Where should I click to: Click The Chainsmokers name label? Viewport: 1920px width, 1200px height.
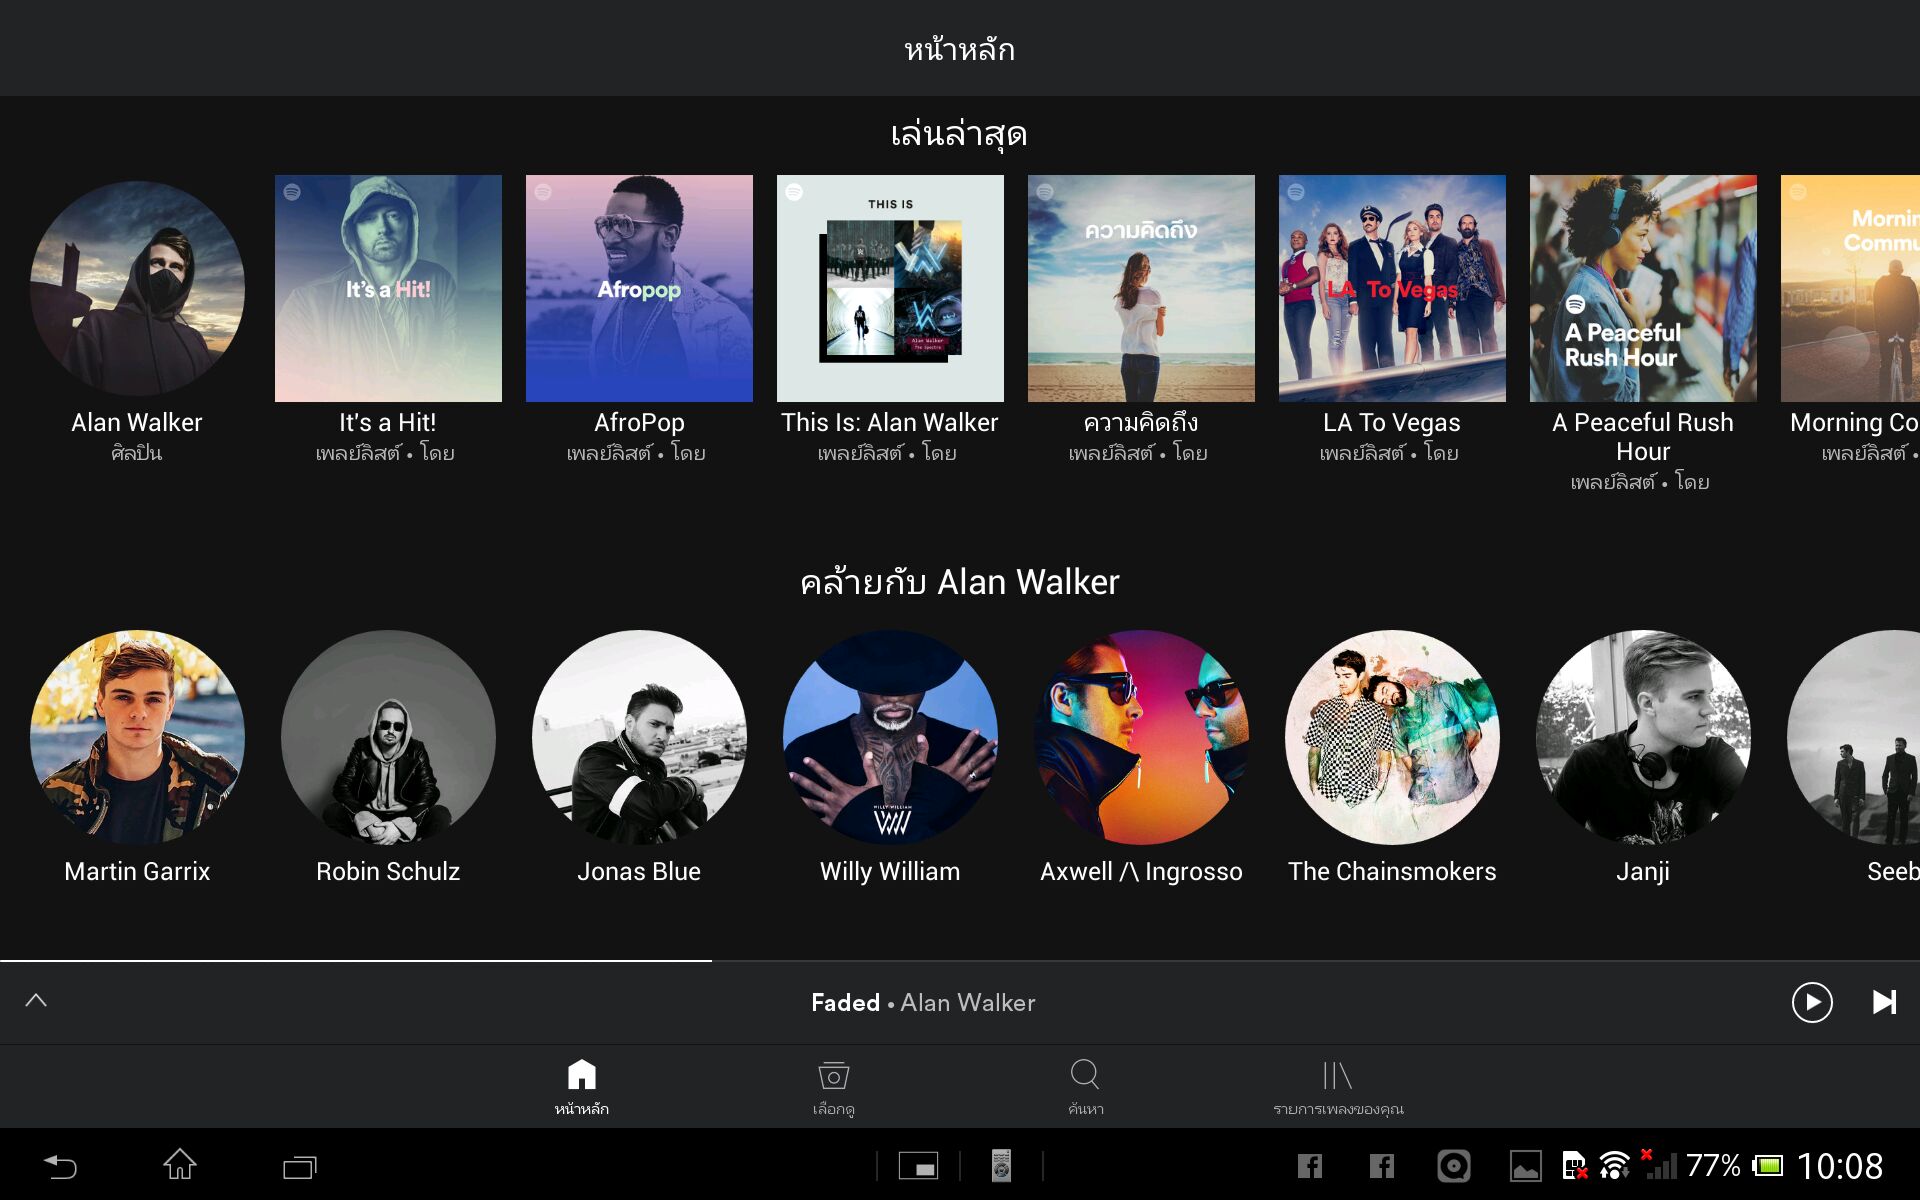click(x=1392, y=872)
